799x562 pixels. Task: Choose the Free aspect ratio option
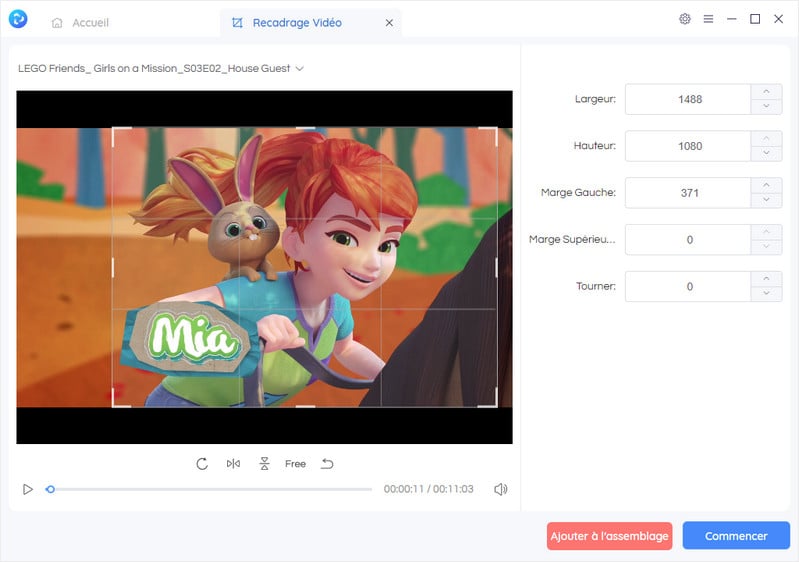296,464
